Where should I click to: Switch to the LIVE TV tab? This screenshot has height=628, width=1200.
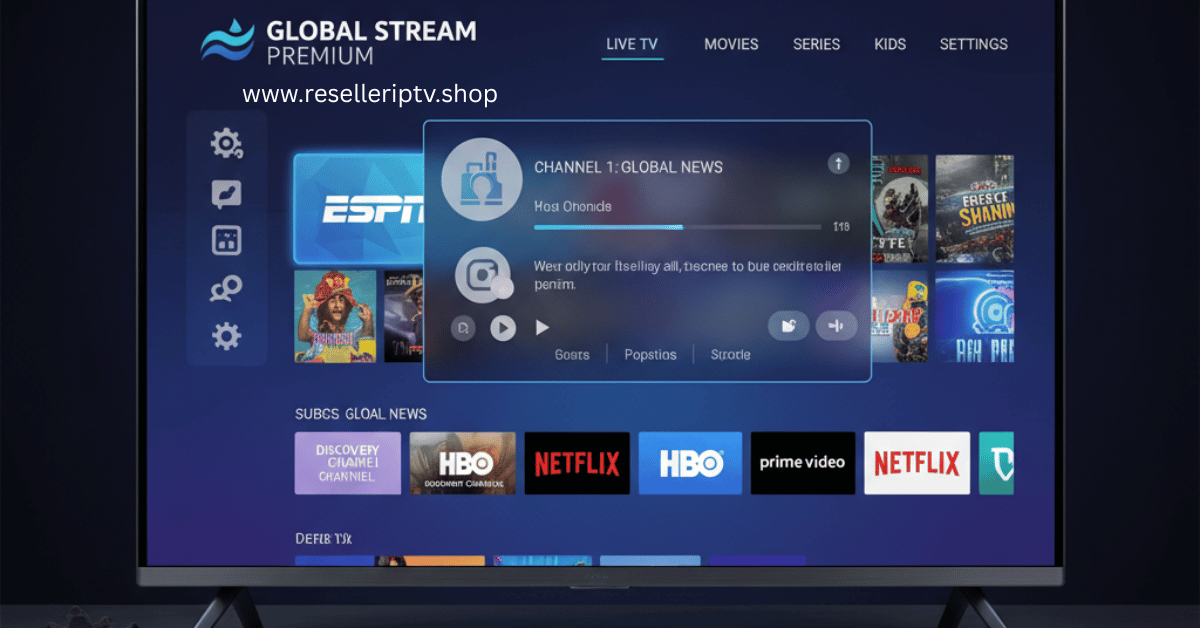point(632,45)
